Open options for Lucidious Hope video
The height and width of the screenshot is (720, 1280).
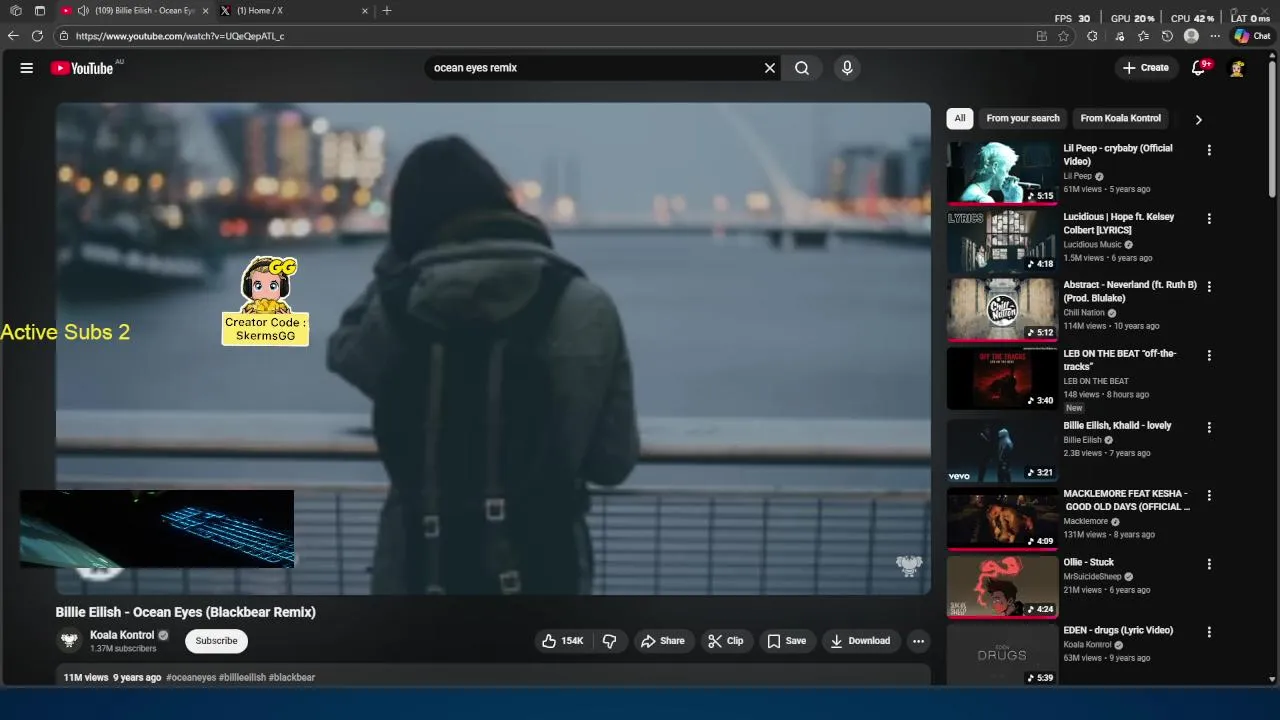[1209, 218]
